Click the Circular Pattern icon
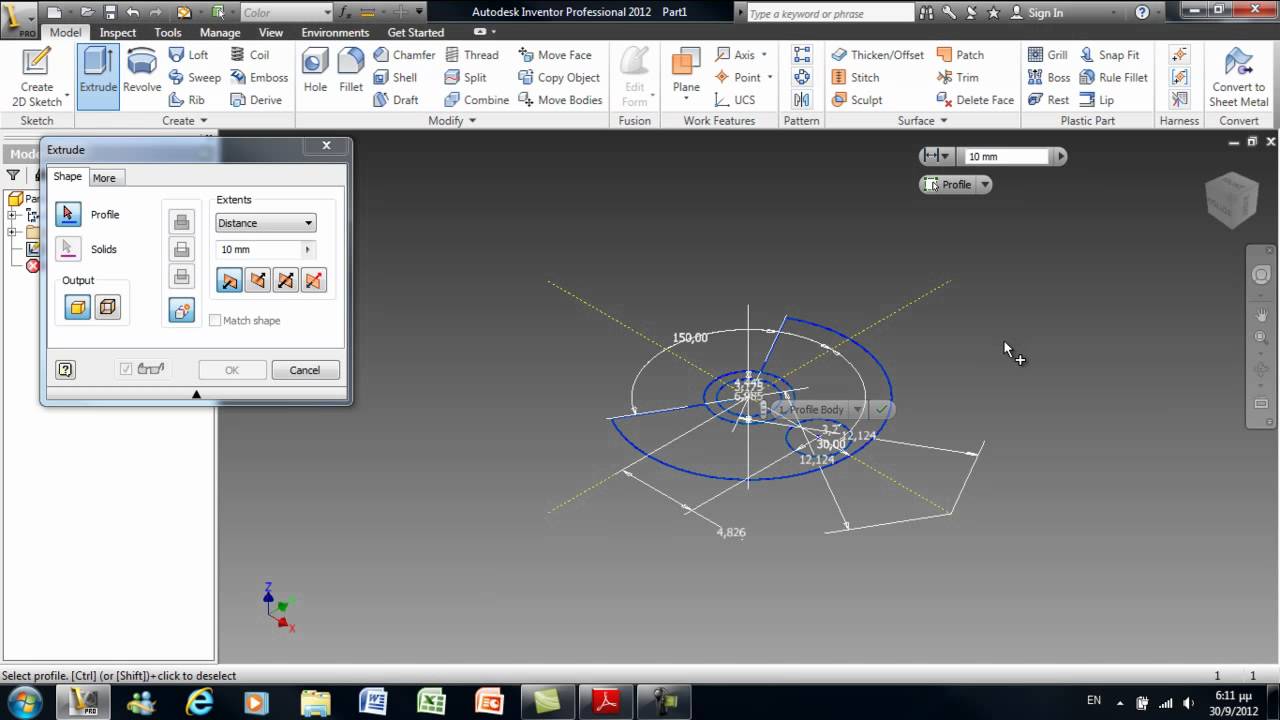Image resolution: width=1280 pixels, height=720 pixels. [802, 77]
